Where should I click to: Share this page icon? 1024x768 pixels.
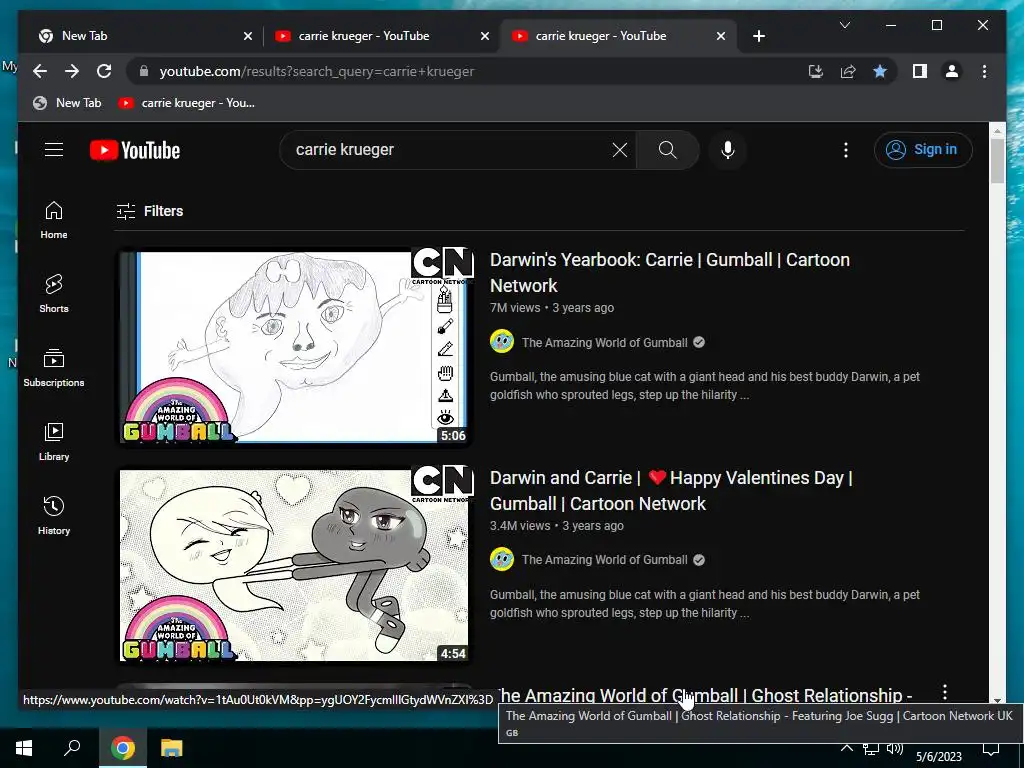848,71
